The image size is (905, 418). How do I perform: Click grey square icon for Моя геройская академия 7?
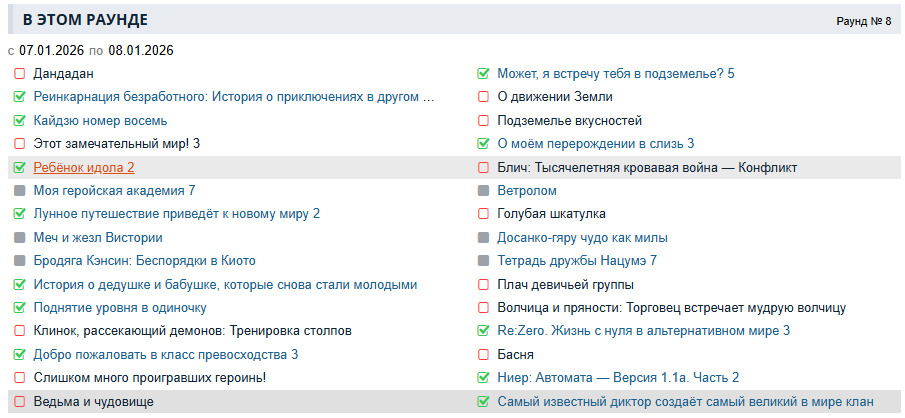click(20, 191)
